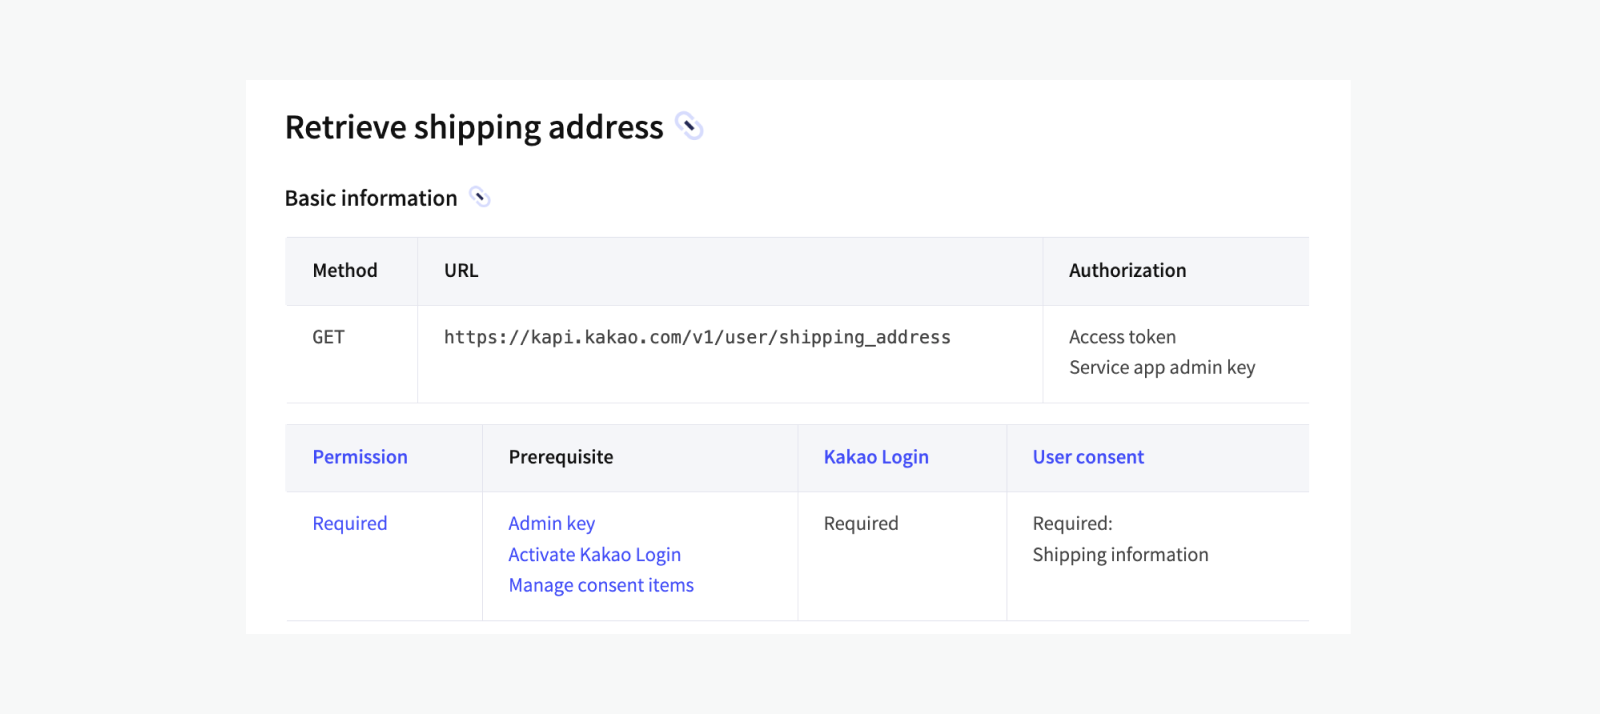Click the Retrieve shipping address heading
The image size is (1600, 714).
[x=474, y=127]
